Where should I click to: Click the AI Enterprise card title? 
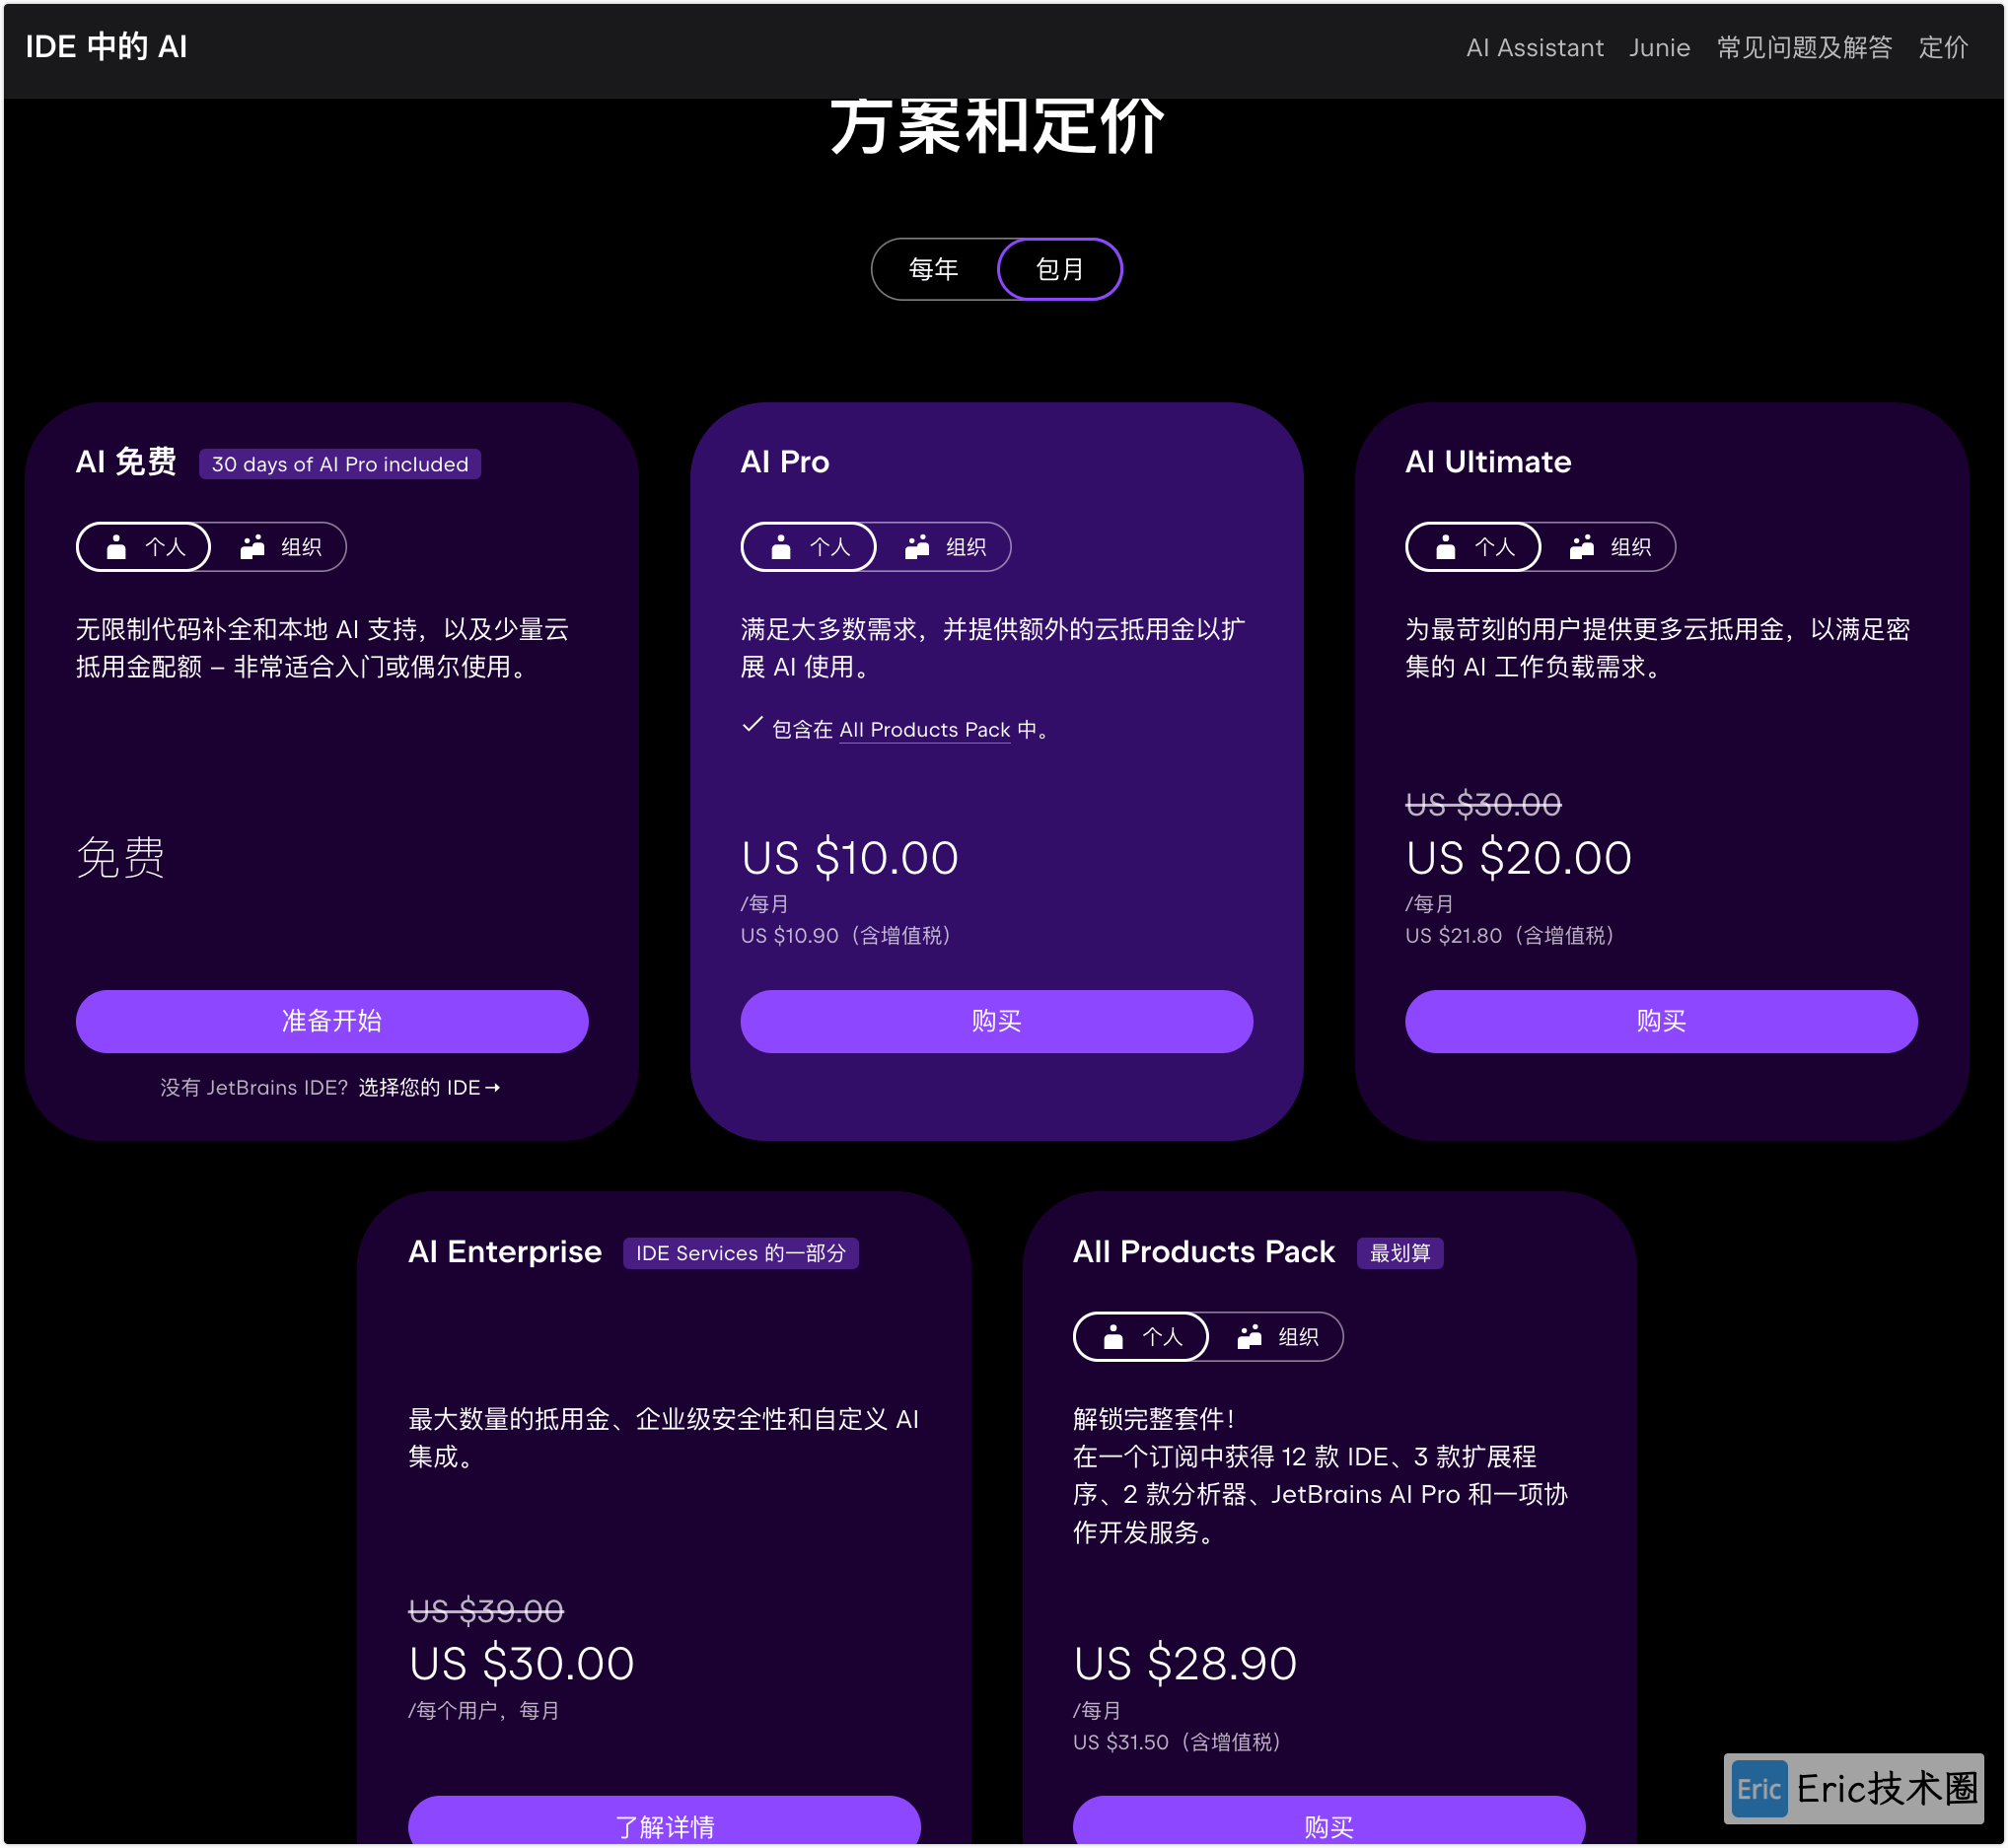(505, 1252)
